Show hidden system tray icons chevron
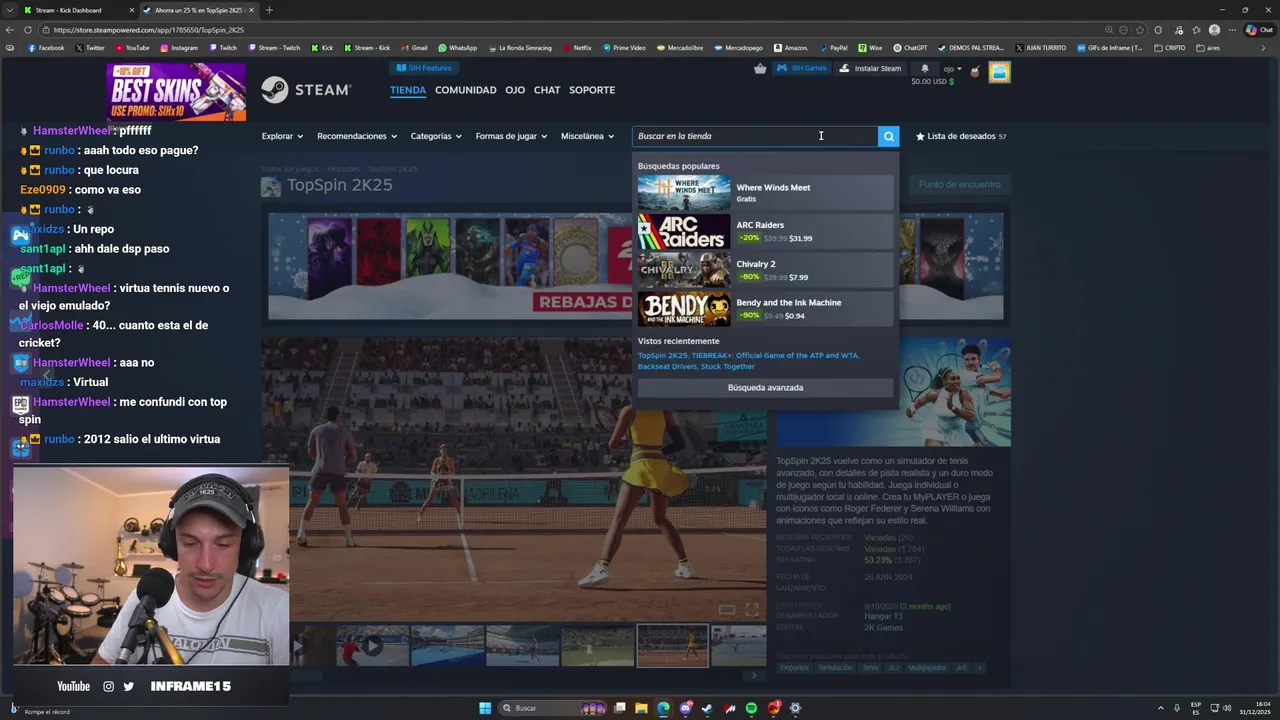This screenshot has height=720, width=1280. pyautogui.click(x=1161, y=708)
